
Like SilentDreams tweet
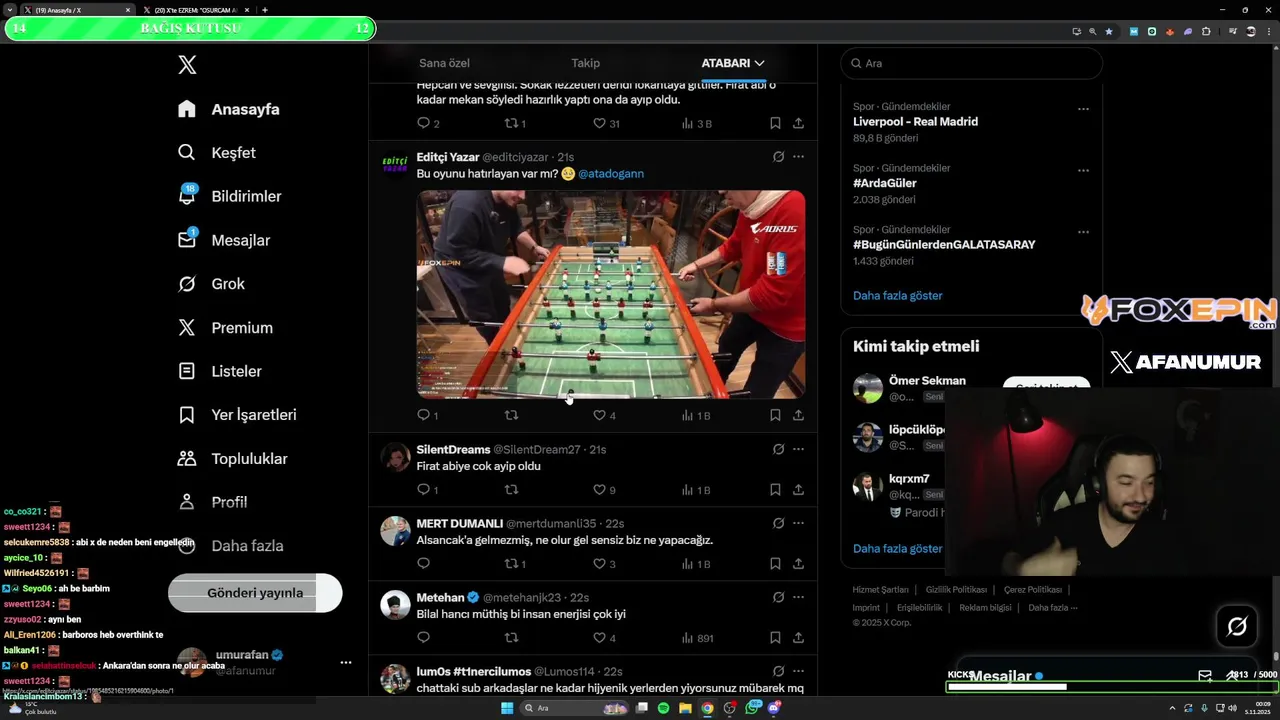[600, 490]
